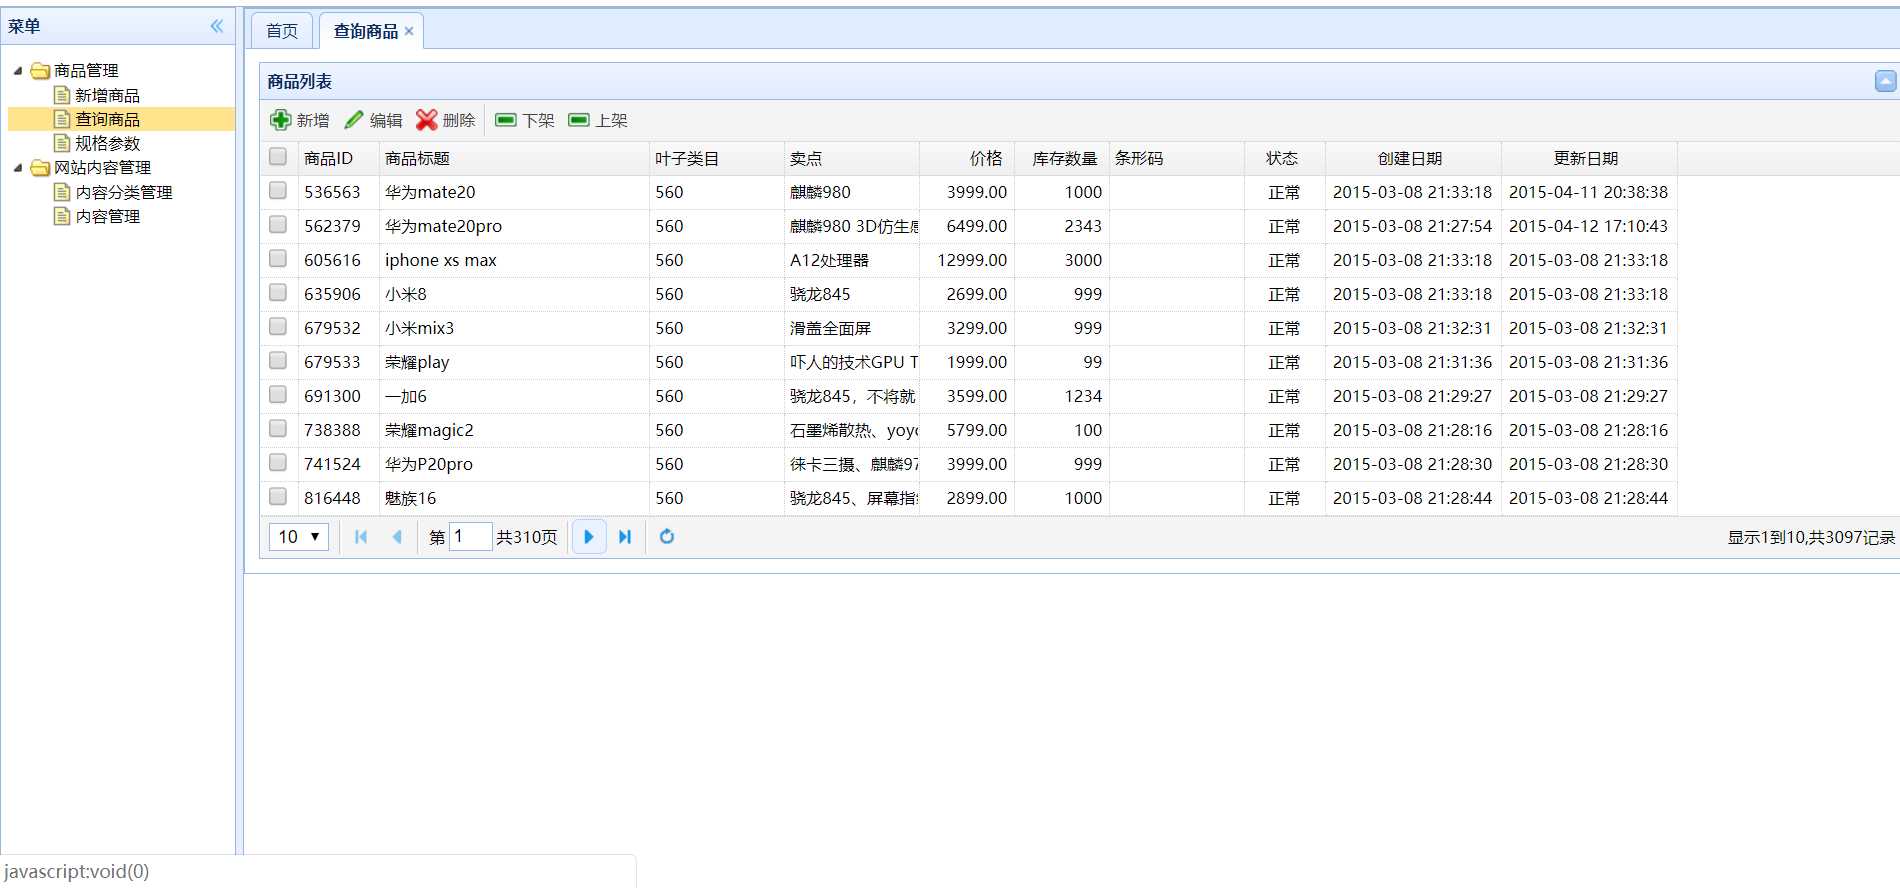
Task: Click the 显示1到10,共3097记录 status text
Action: point(1811,537)
